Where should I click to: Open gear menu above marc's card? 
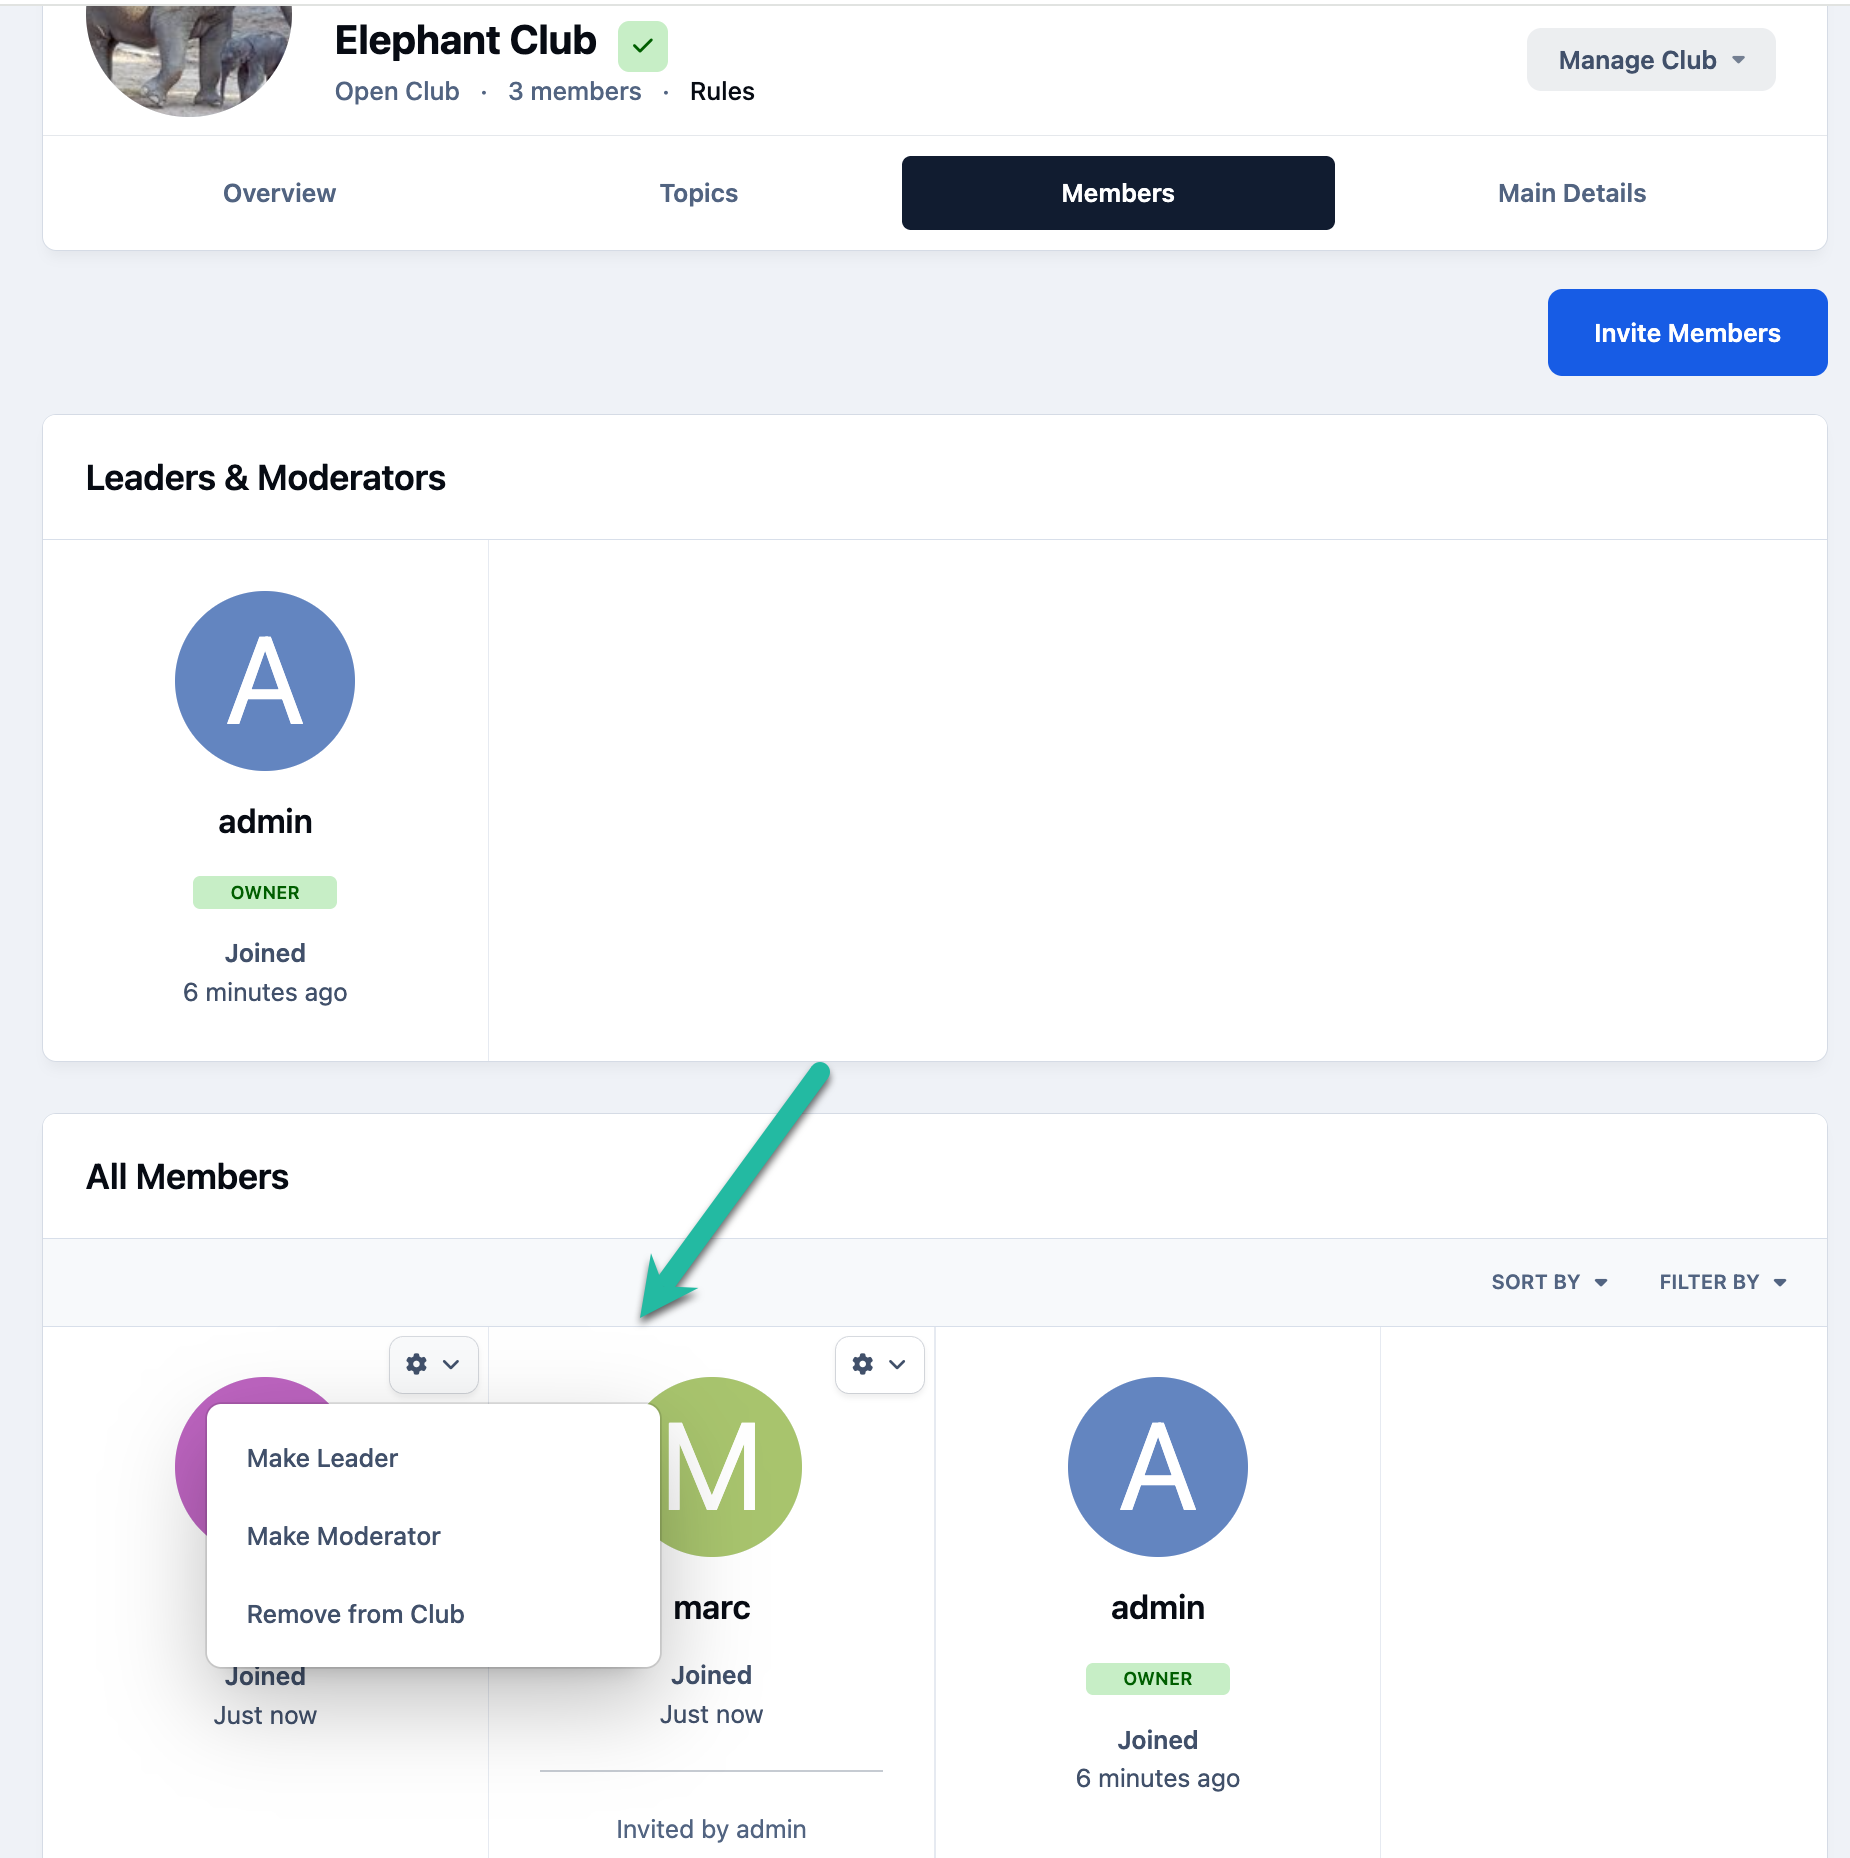click(x=879, y=1364)
